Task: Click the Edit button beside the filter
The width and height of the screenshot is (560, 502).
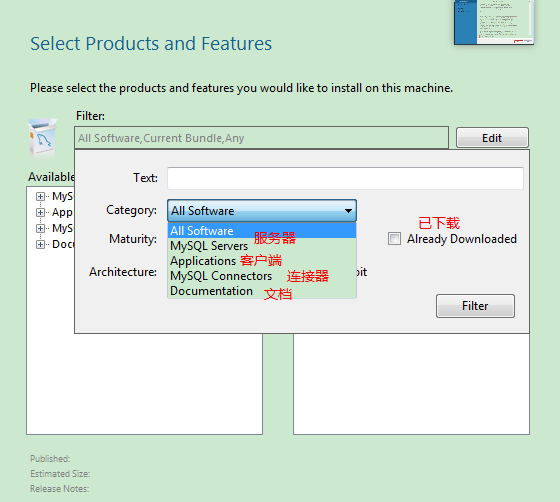Action: coord(492,137)
